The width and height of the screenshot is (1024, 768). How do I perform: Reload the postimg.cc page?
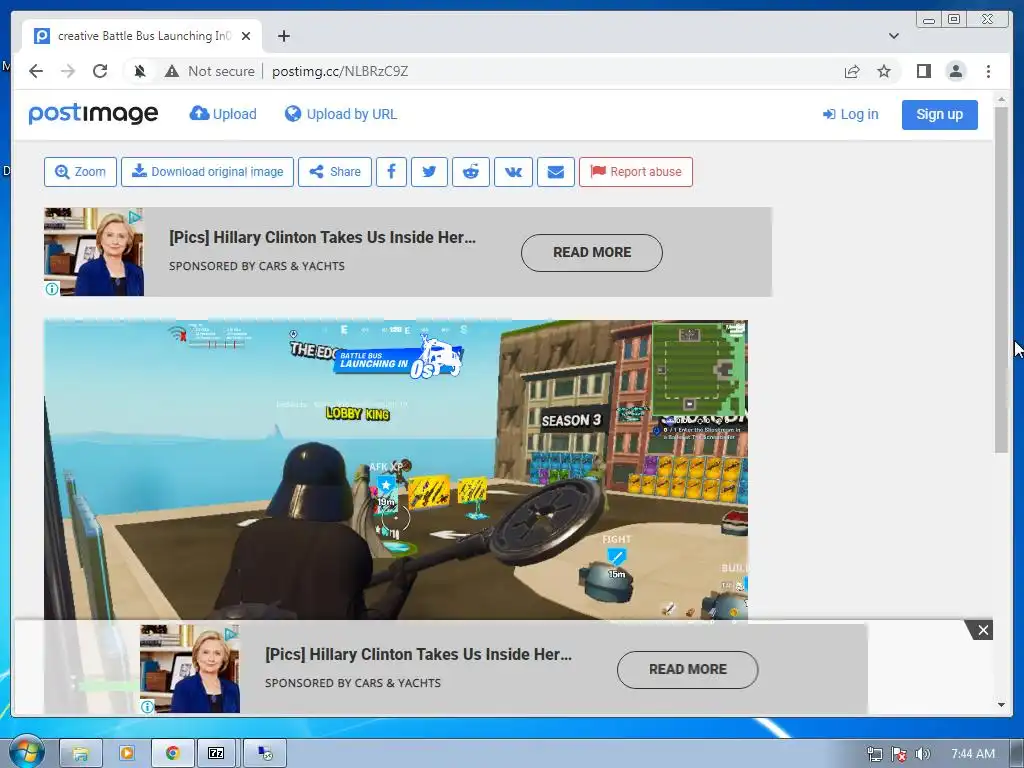point(100,71)
